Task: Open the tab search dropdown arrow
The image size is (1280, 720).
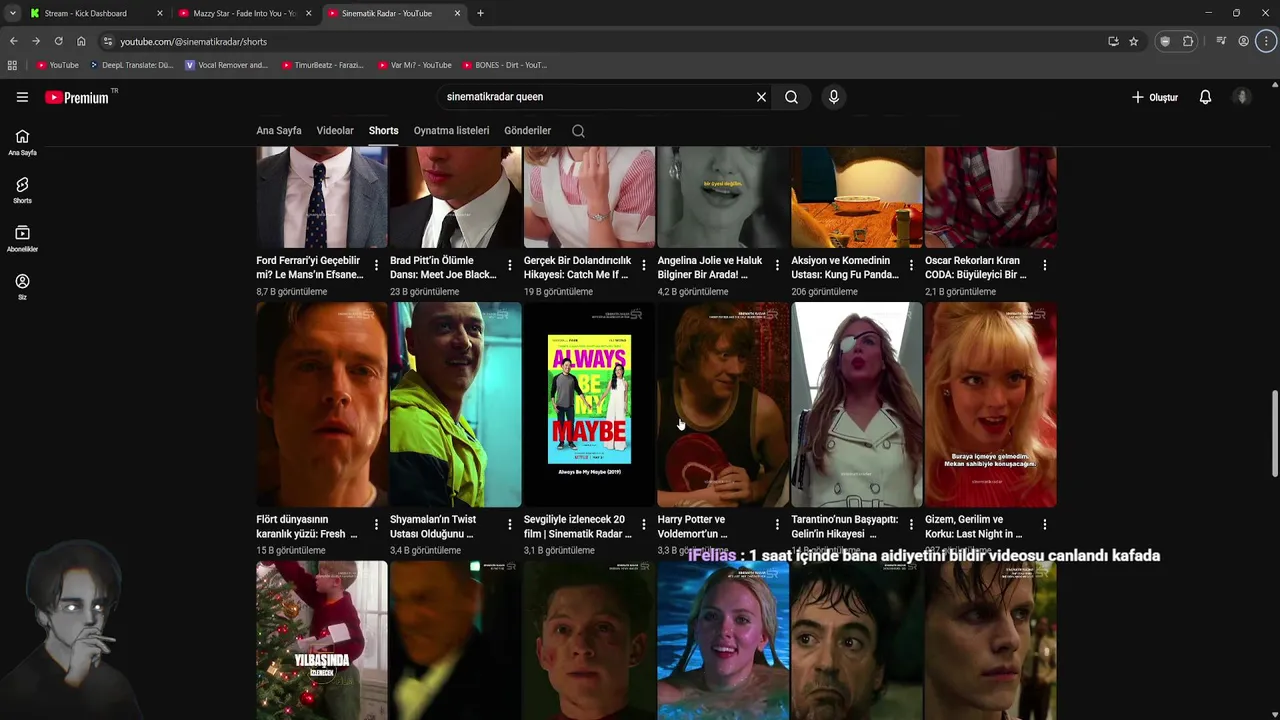Action: coord(12,13)
